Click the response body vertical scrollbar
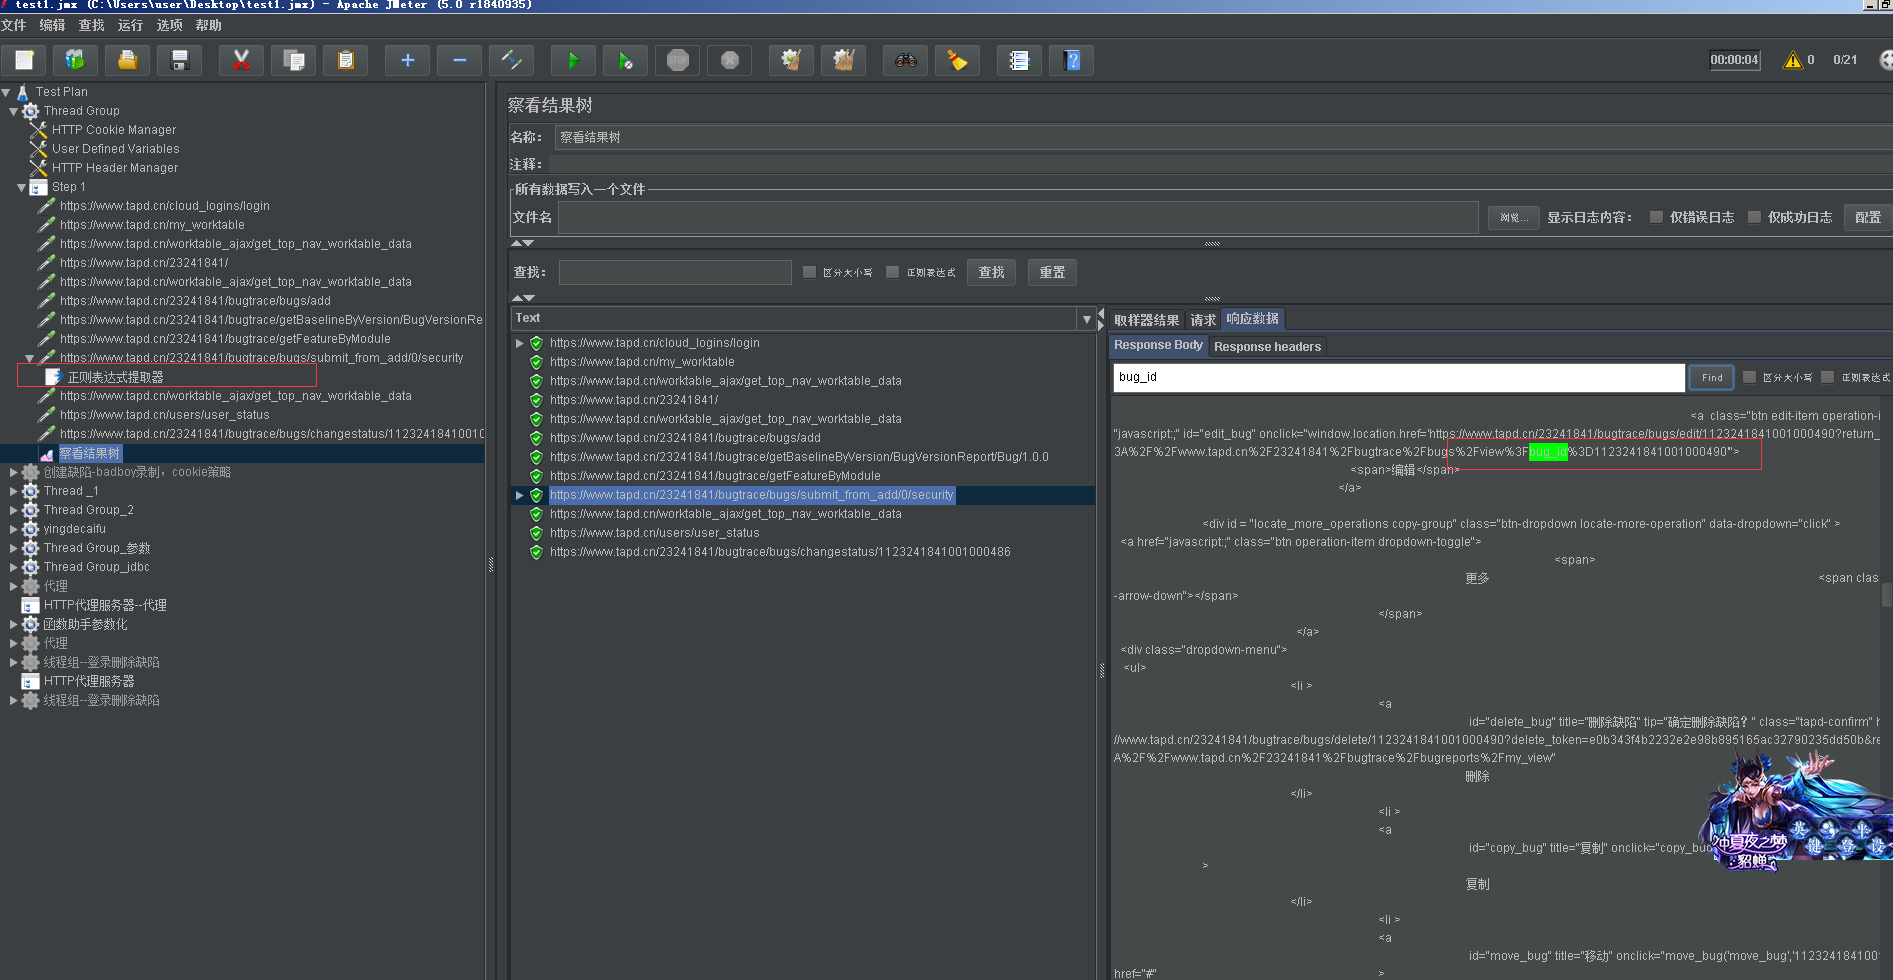Image resolution: width=1893 pixels, height=980 pixels. 1887,596
